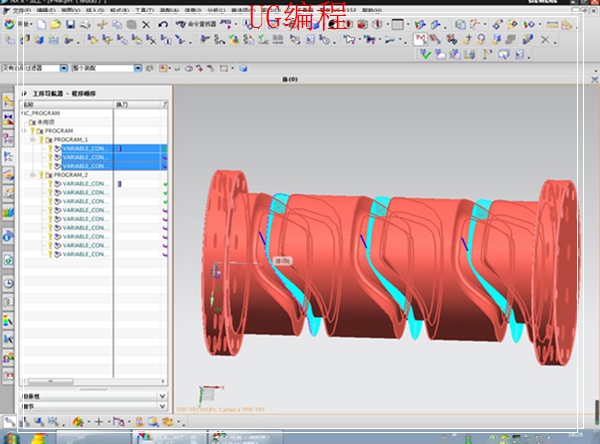This screenshot has width=600, height=444.
Task: Toggle the pin on the Operation Navigator title
Action: coord(24,93)
